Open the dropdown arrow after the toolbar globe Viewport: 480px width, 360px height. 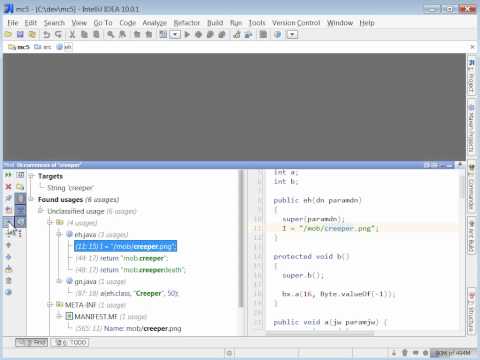click(x=292, y=35)
